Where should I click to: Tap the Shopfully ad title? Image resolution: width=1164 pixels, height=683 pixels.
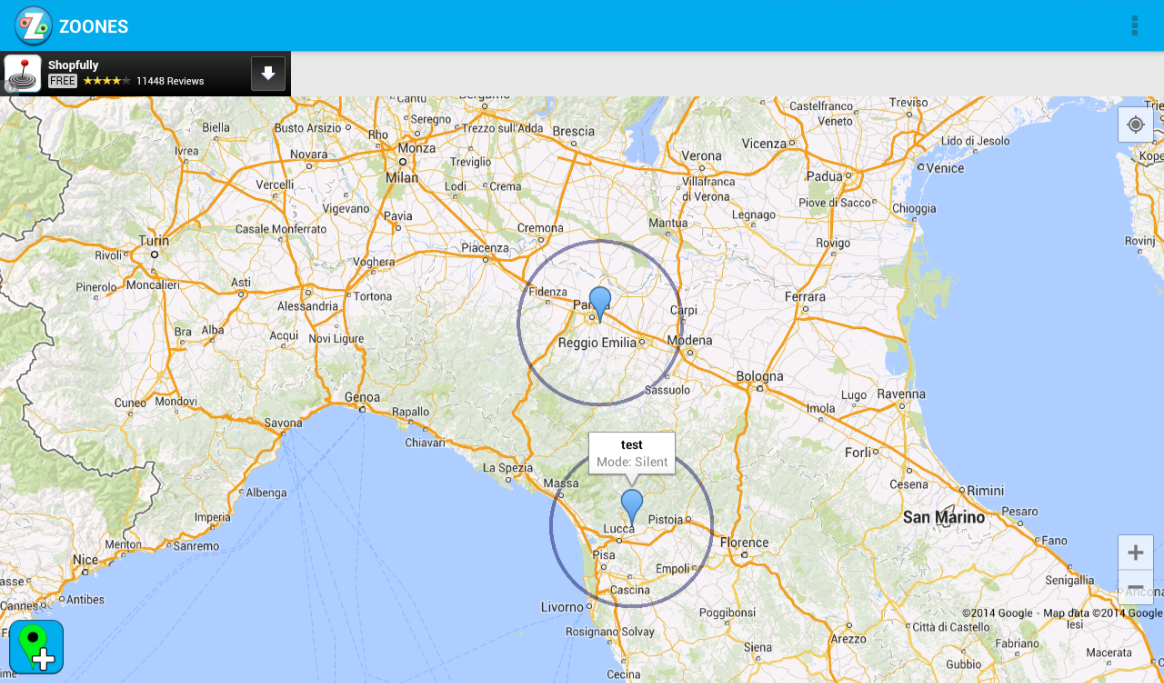coord(73,65)
